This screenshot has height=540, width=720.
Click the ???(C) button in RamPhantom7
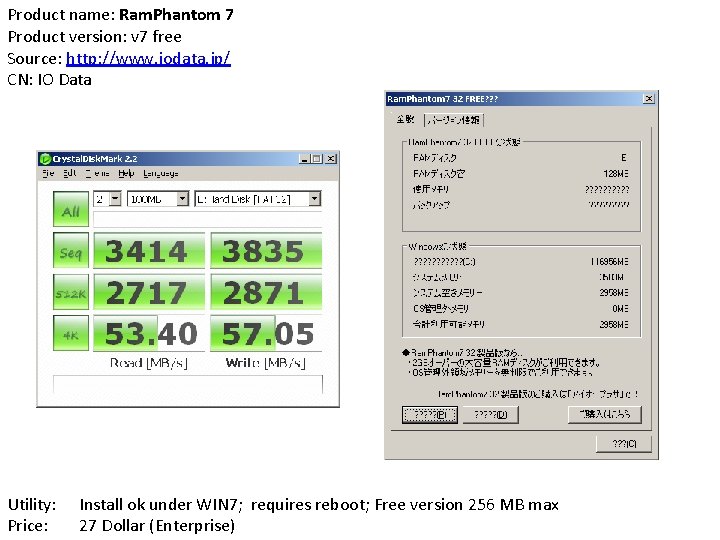624,444
